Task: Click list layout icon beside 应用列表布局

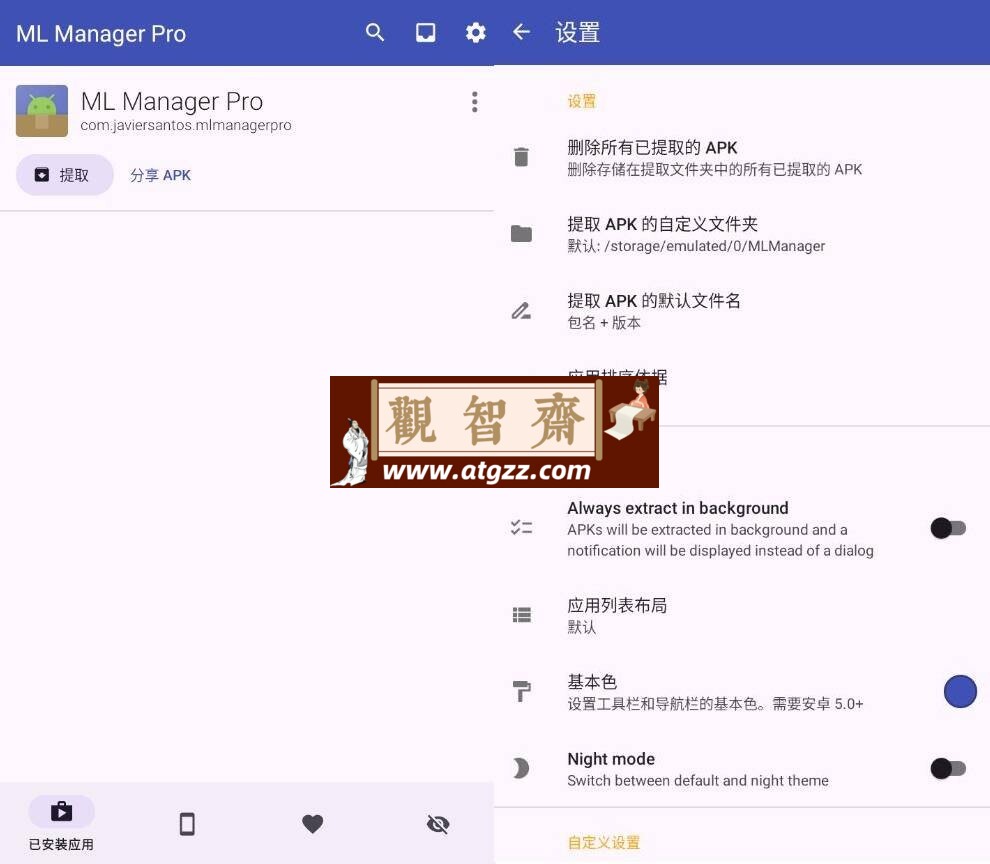Action: click(521, 615)
